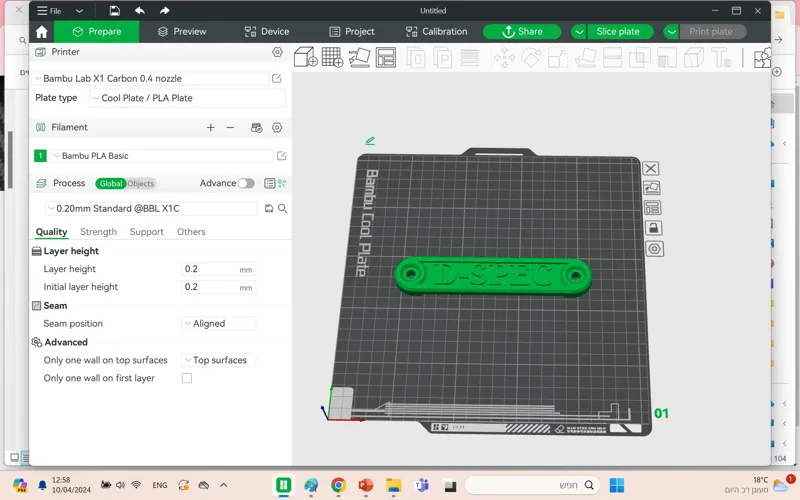Screen dimensions: 800x500
Task: Click the Initial layer height input field
Action: click(x=218, y=287)
